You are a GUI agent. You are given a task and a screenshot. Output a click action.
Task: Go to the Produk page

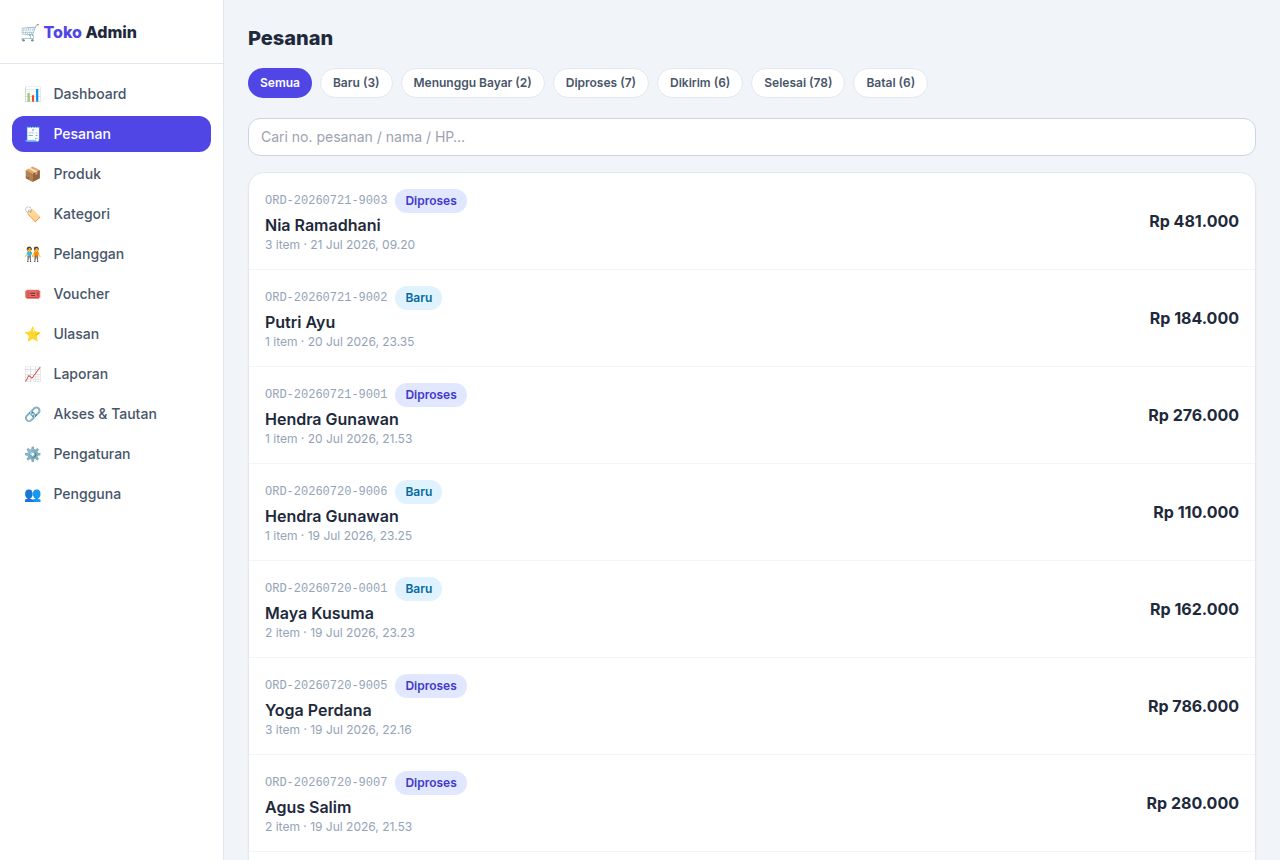pyautogui.click(x=111, y=174)
